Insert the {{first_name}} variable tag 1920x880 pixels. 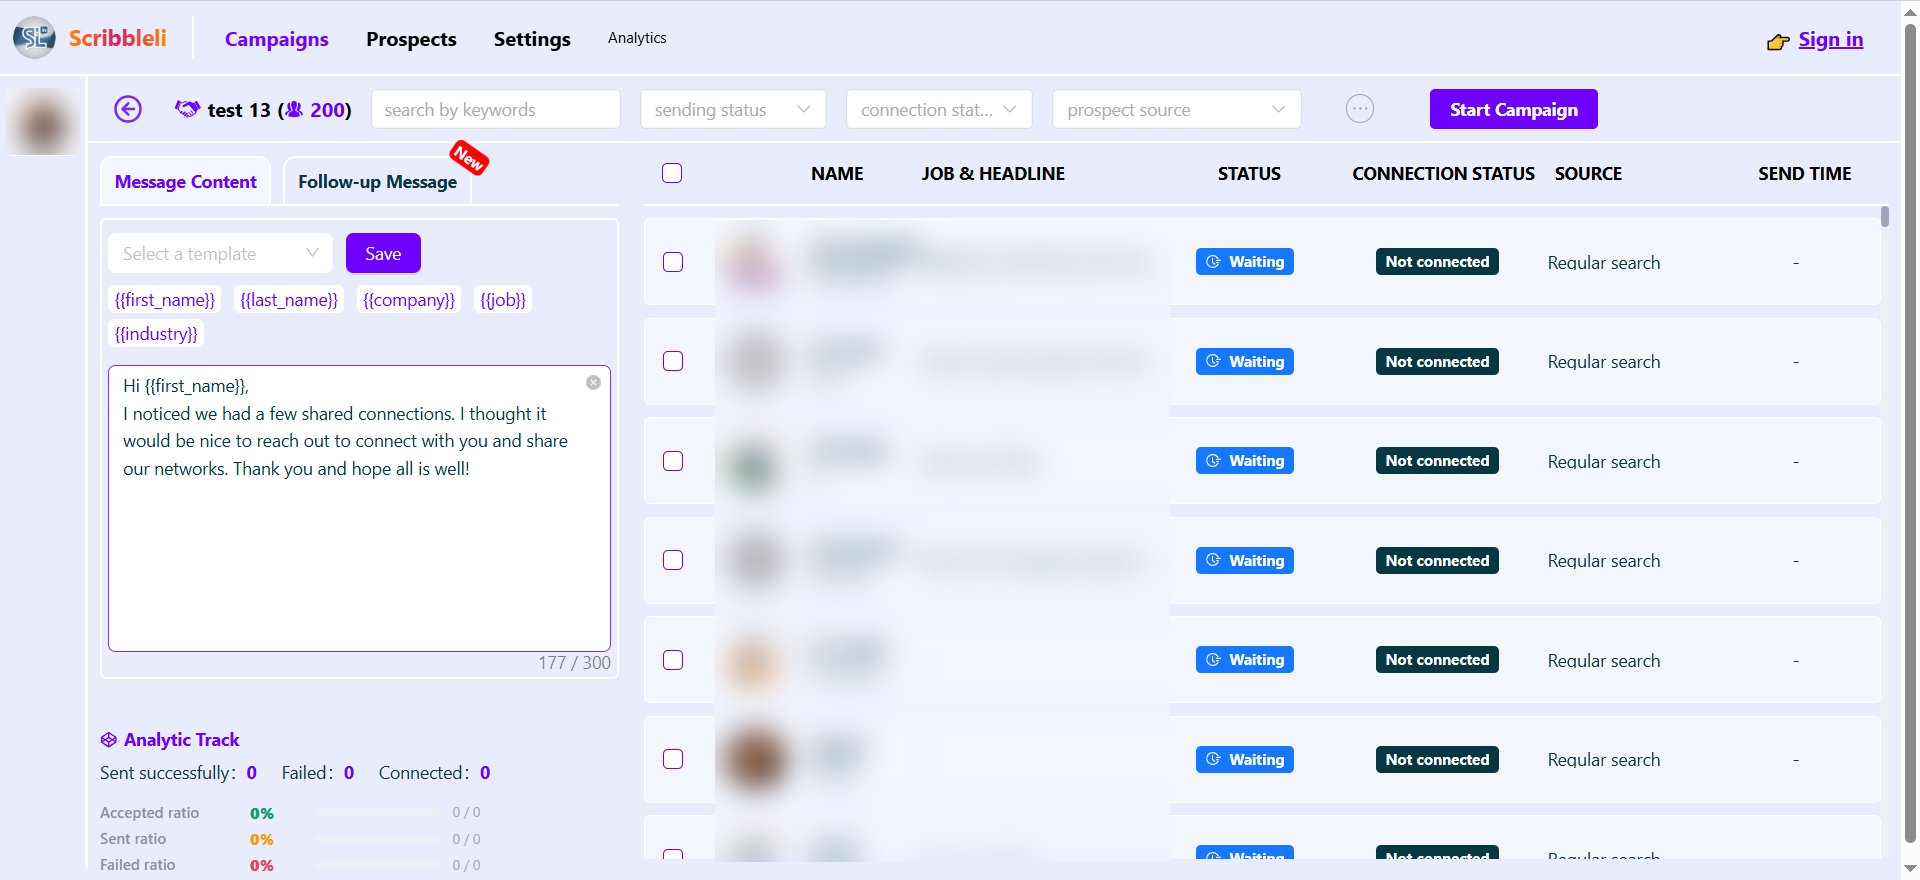(165, 299)
